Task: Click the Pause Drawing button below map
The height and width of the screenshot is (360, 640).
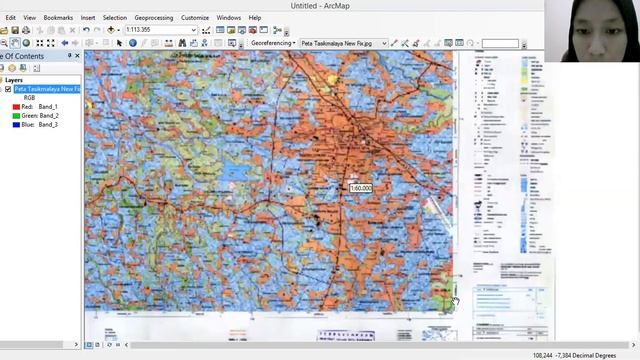Action: 118,345
